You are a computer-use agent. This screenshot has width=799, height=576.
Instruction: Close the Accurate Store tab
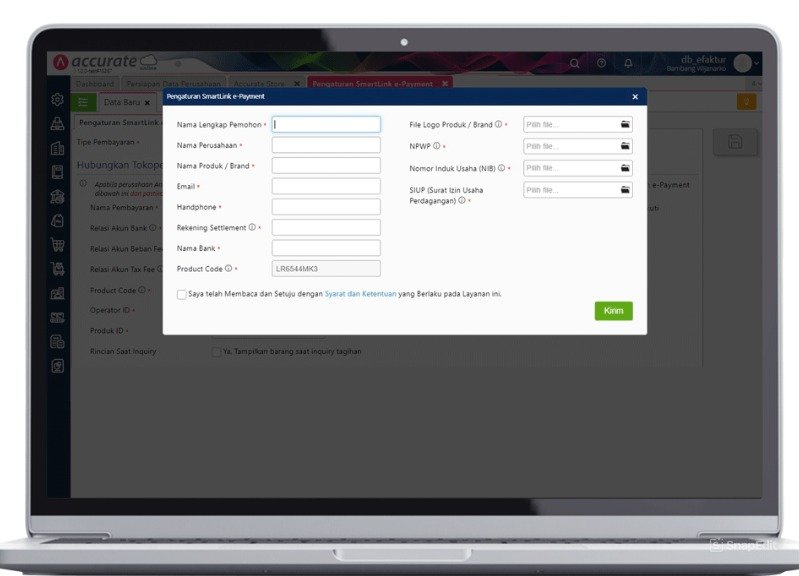(297, 84)
